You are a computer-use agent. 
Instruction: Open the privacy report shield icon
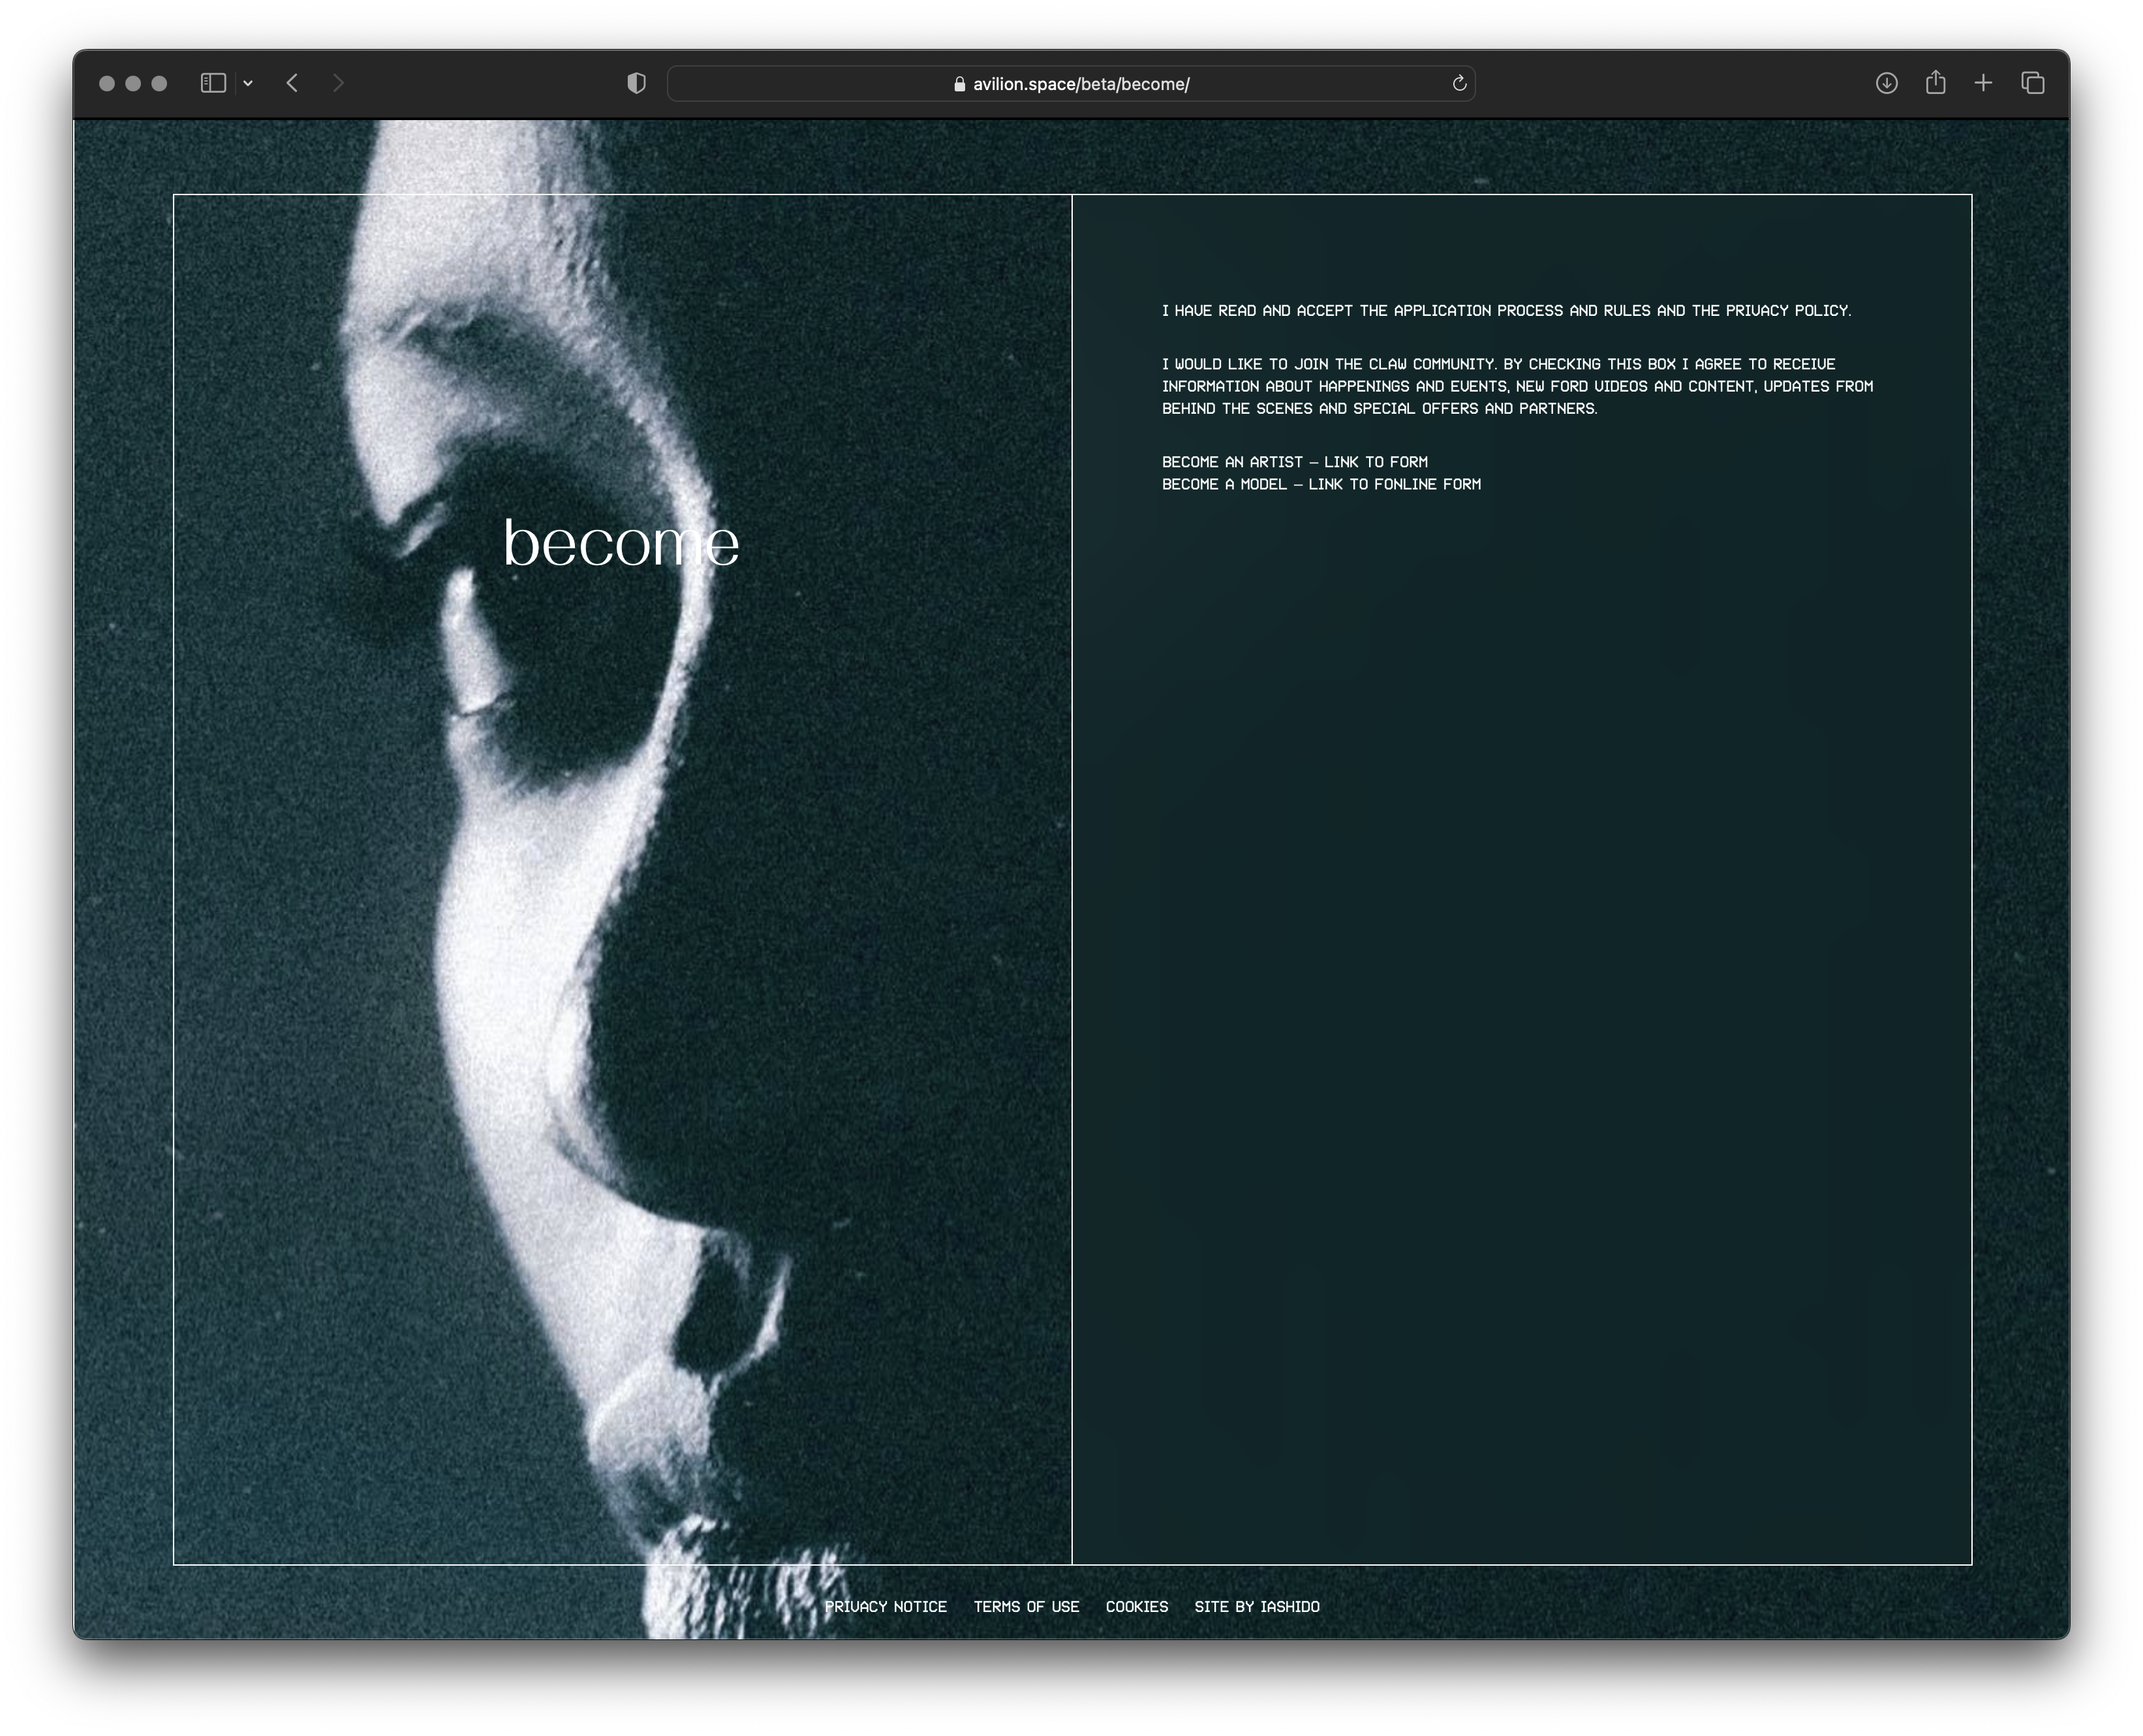click(x=636, y=83)
